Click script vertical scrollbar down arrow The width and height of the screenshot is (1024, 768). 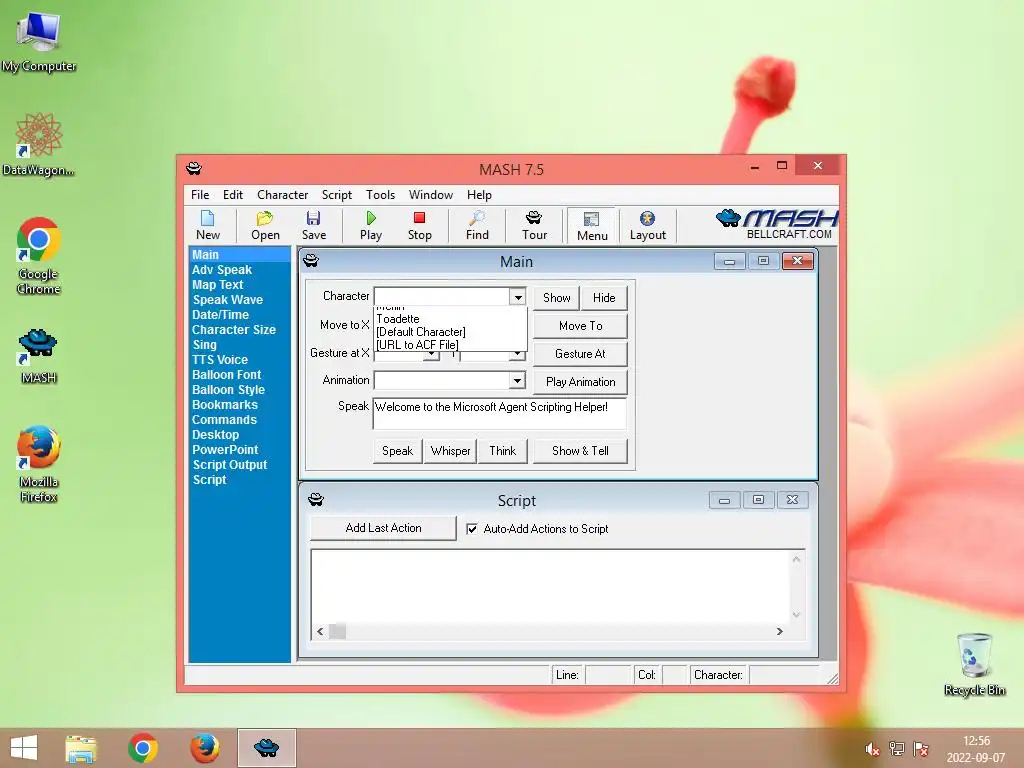tap(796, 615)
